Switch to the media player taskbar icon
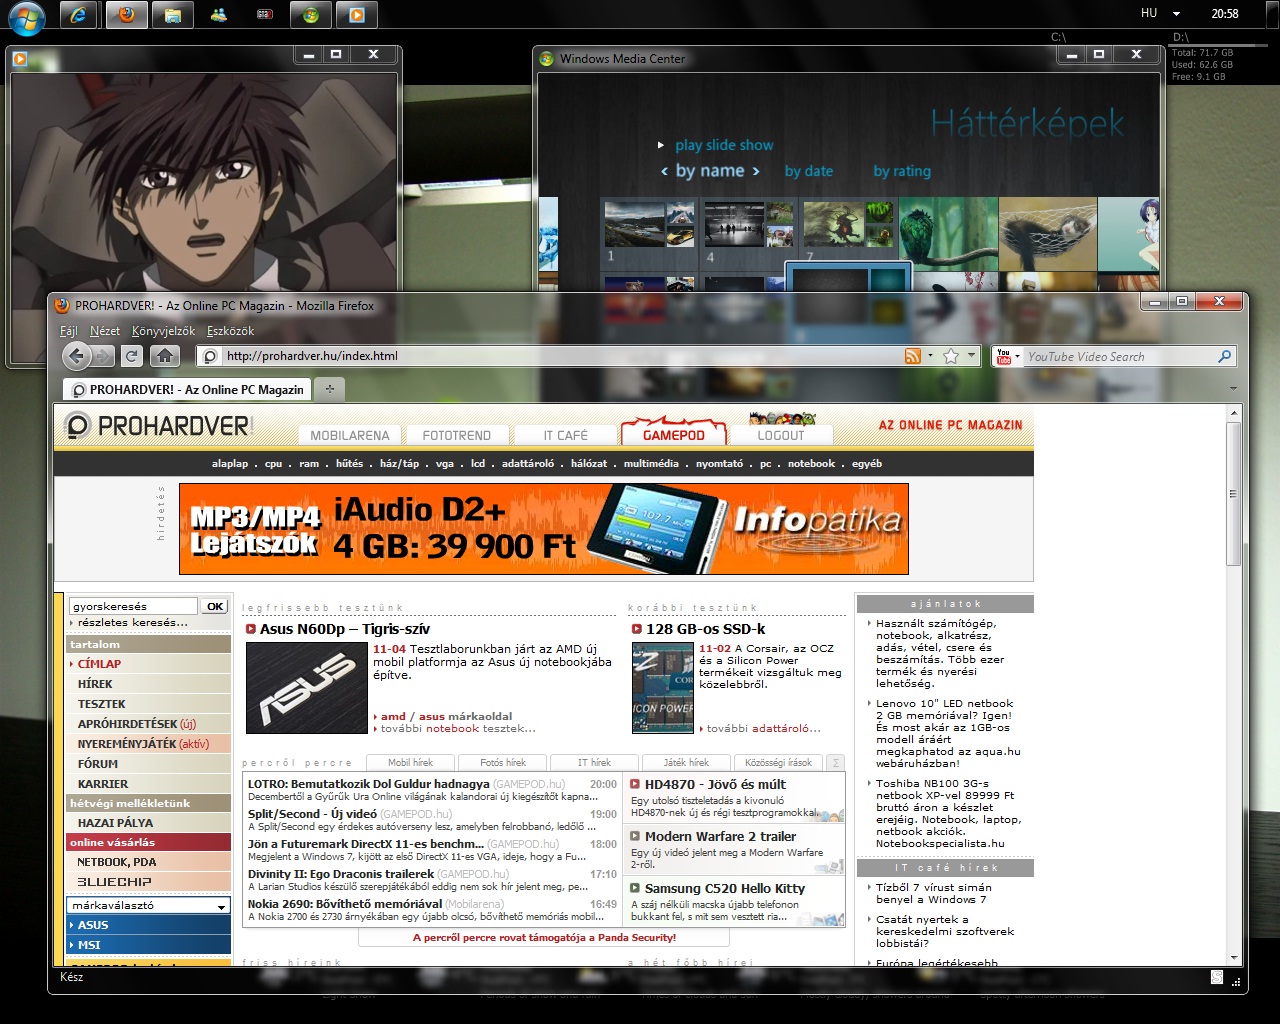 [x=357, y=14]
